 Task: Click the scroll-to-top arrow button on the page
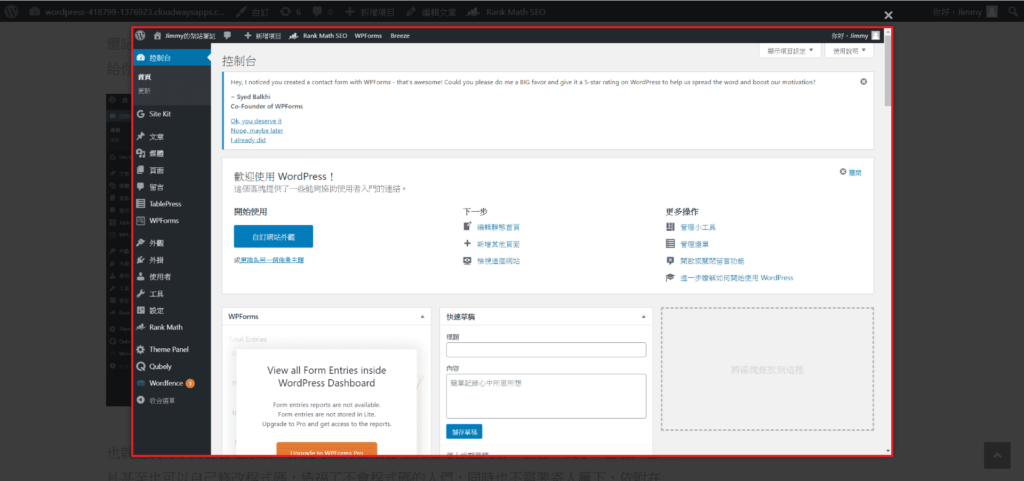click(x=999, y=457)
